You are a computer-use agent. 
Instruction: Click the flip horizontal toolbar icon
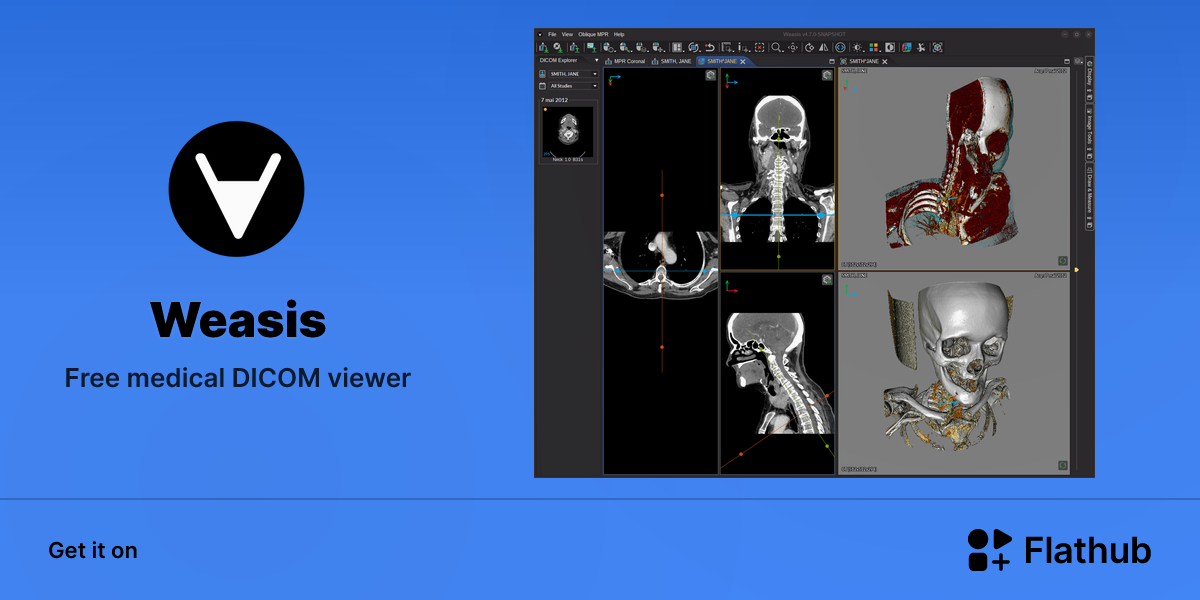click(x=824, y=47)
